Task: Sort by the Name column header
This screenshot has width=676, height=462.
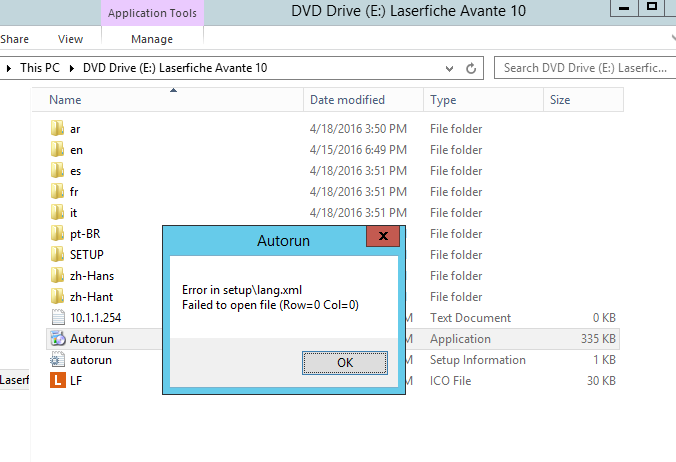Action: pyautogui.click(x=168, y=100)
